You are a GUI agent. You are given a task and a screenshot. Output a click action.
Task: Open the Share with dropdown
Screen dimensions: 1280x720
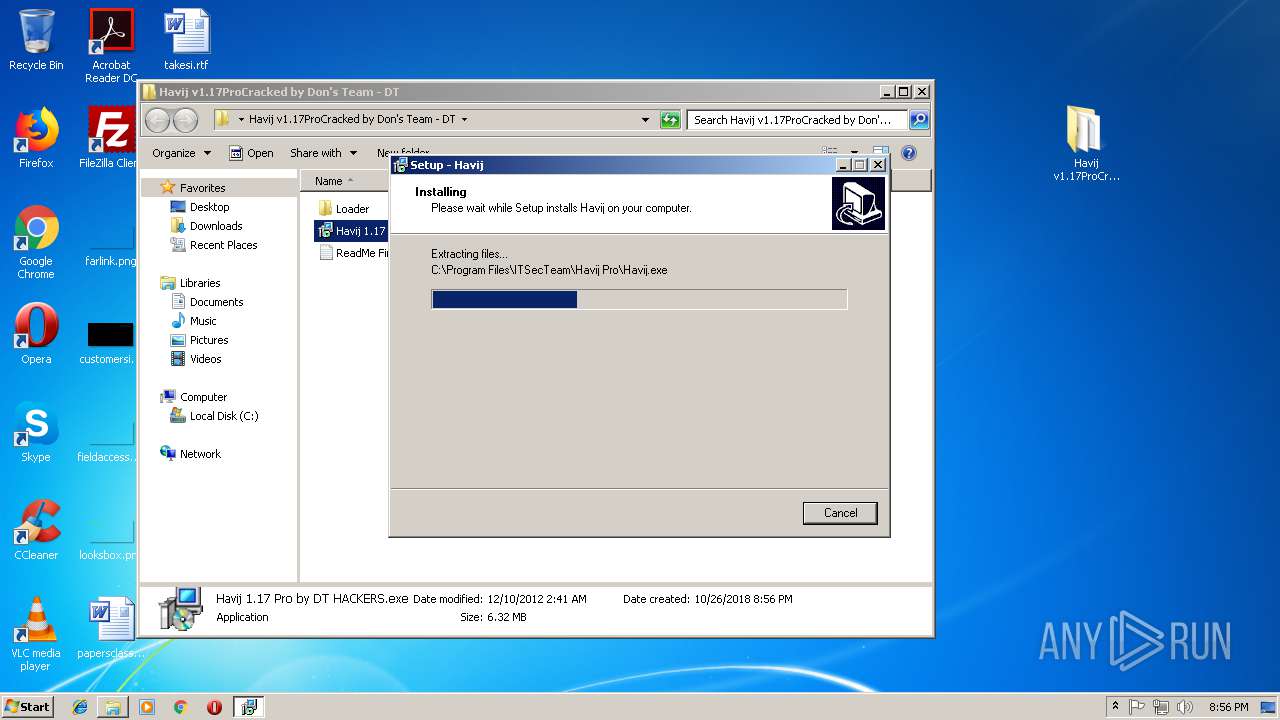323,153
